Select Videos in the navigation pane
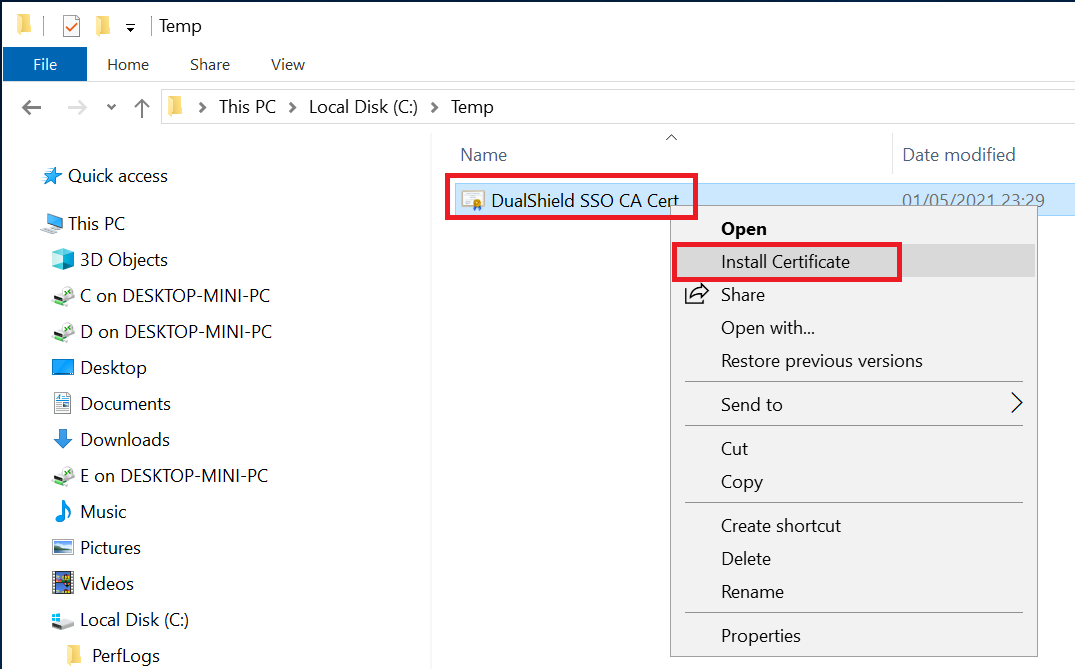Screen dimensions: 1075x669 point(106,584)
